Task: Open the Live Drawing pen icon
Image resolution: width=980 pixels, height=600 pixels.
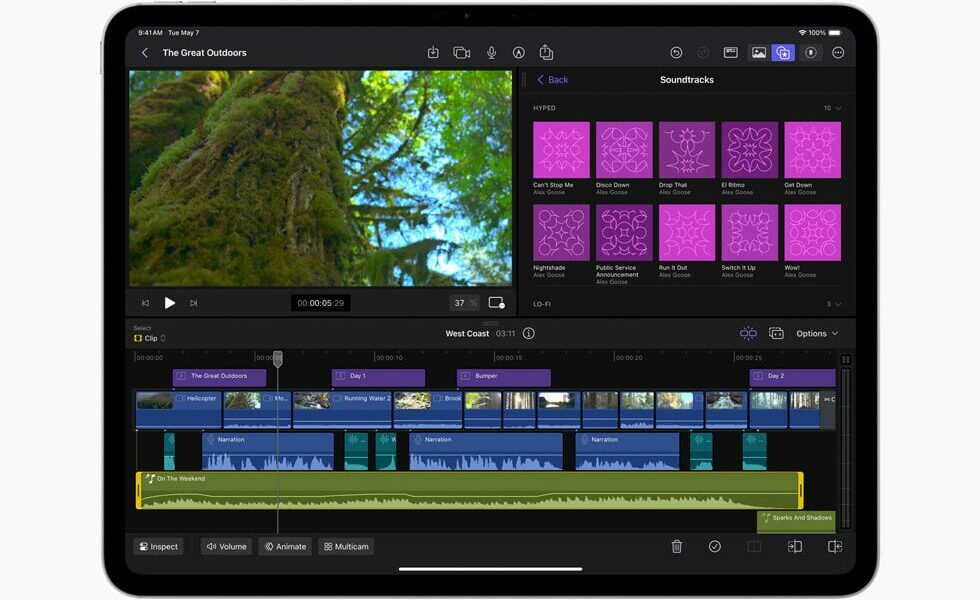Action: click(519, 53)
